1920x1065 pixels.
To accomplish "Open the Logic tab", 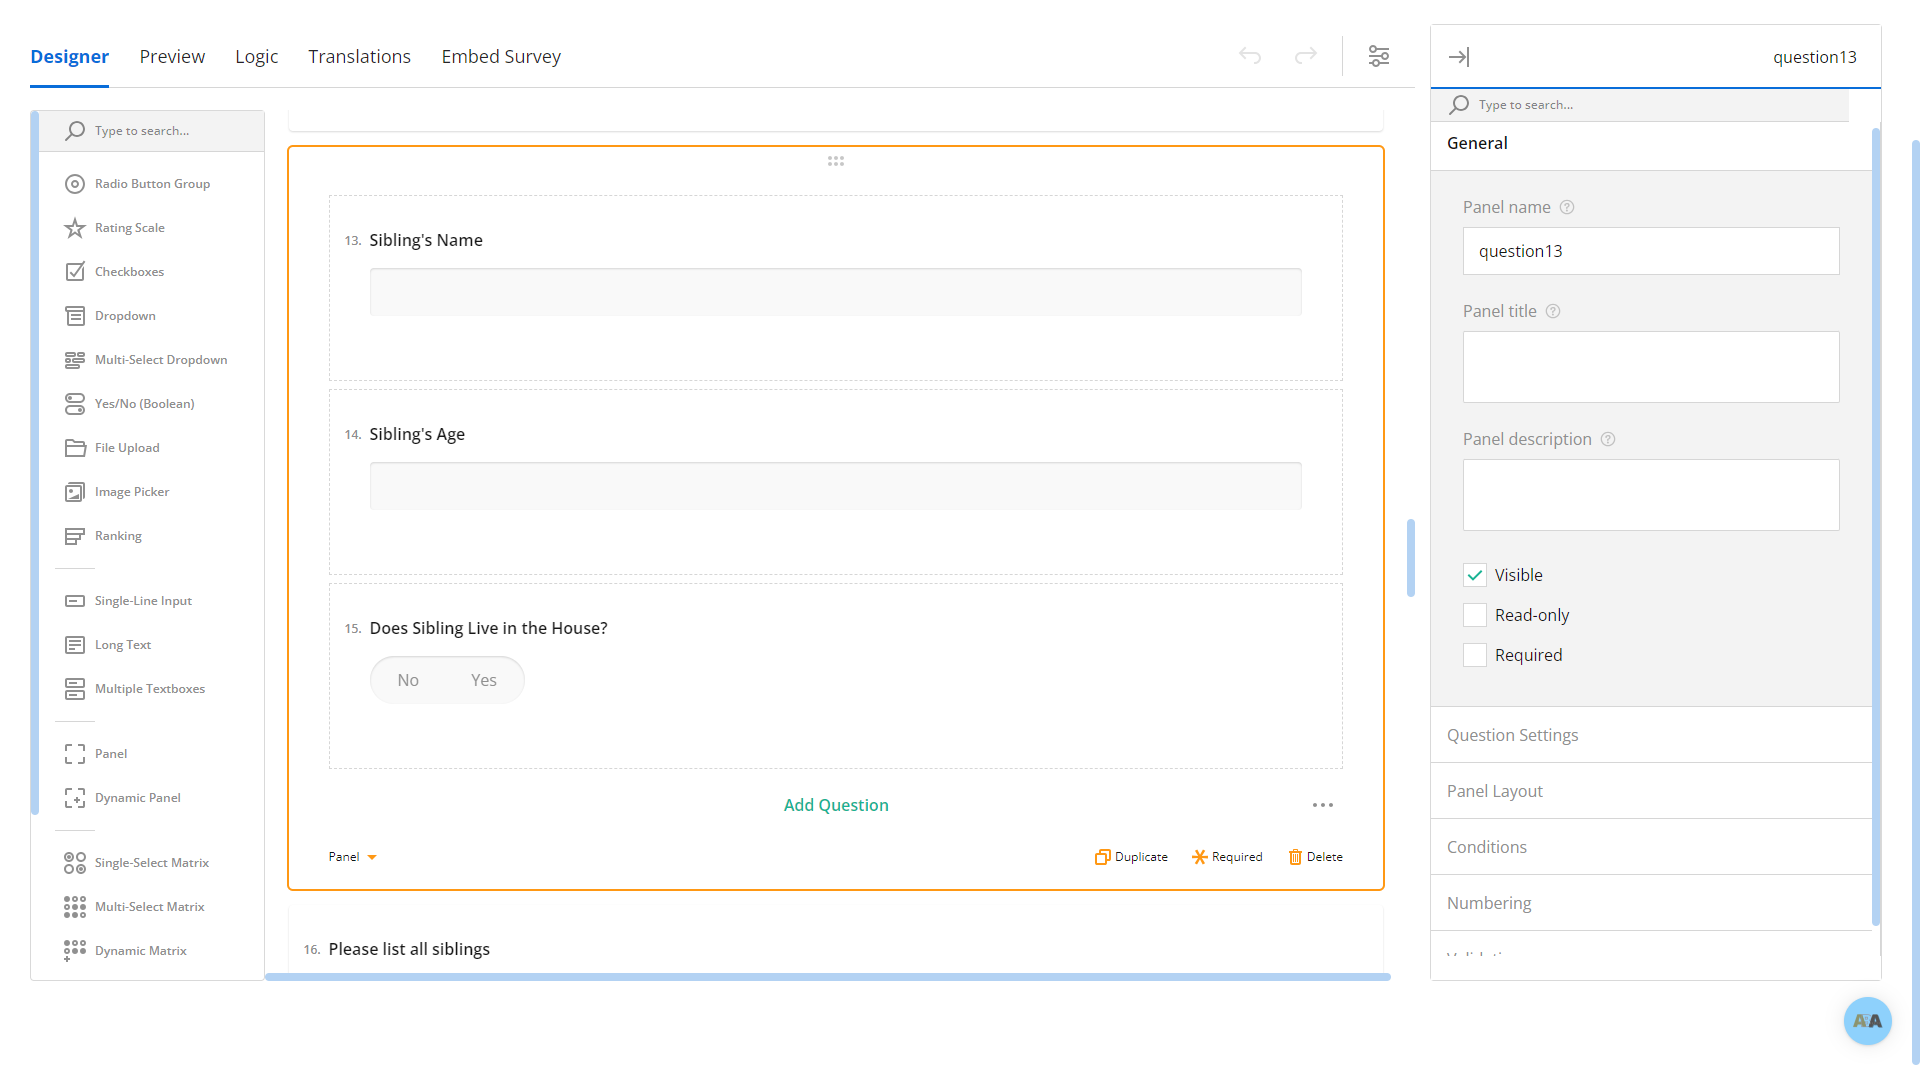I will (x=256, y=57).
